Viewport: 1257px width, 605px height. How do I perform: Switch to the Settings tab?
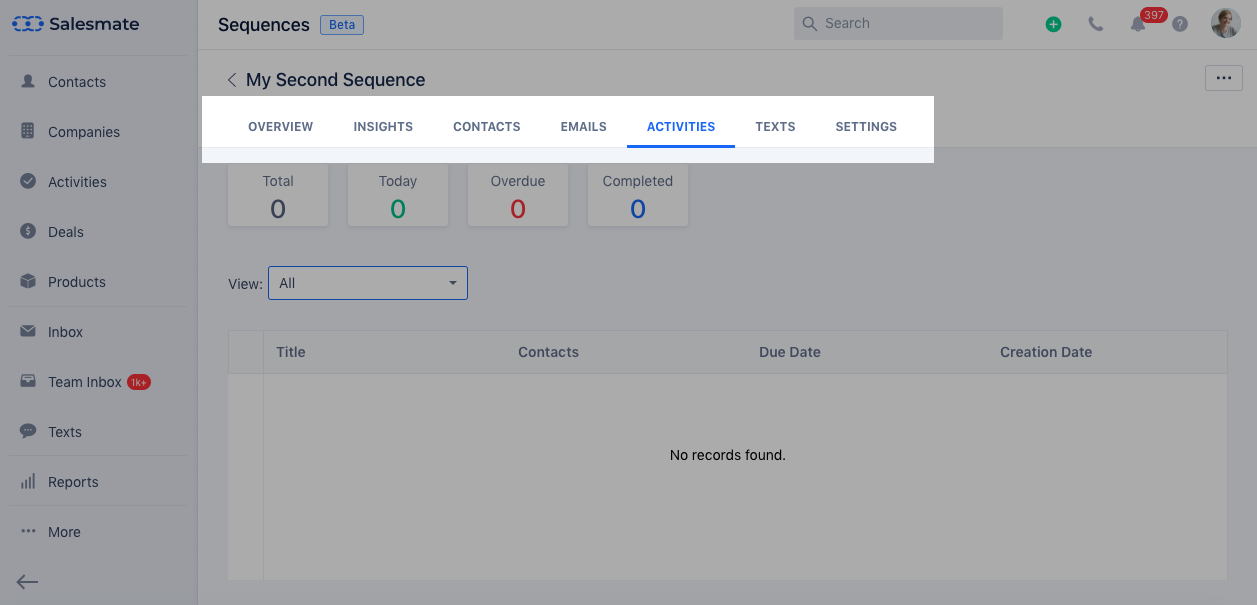point(866,127)
